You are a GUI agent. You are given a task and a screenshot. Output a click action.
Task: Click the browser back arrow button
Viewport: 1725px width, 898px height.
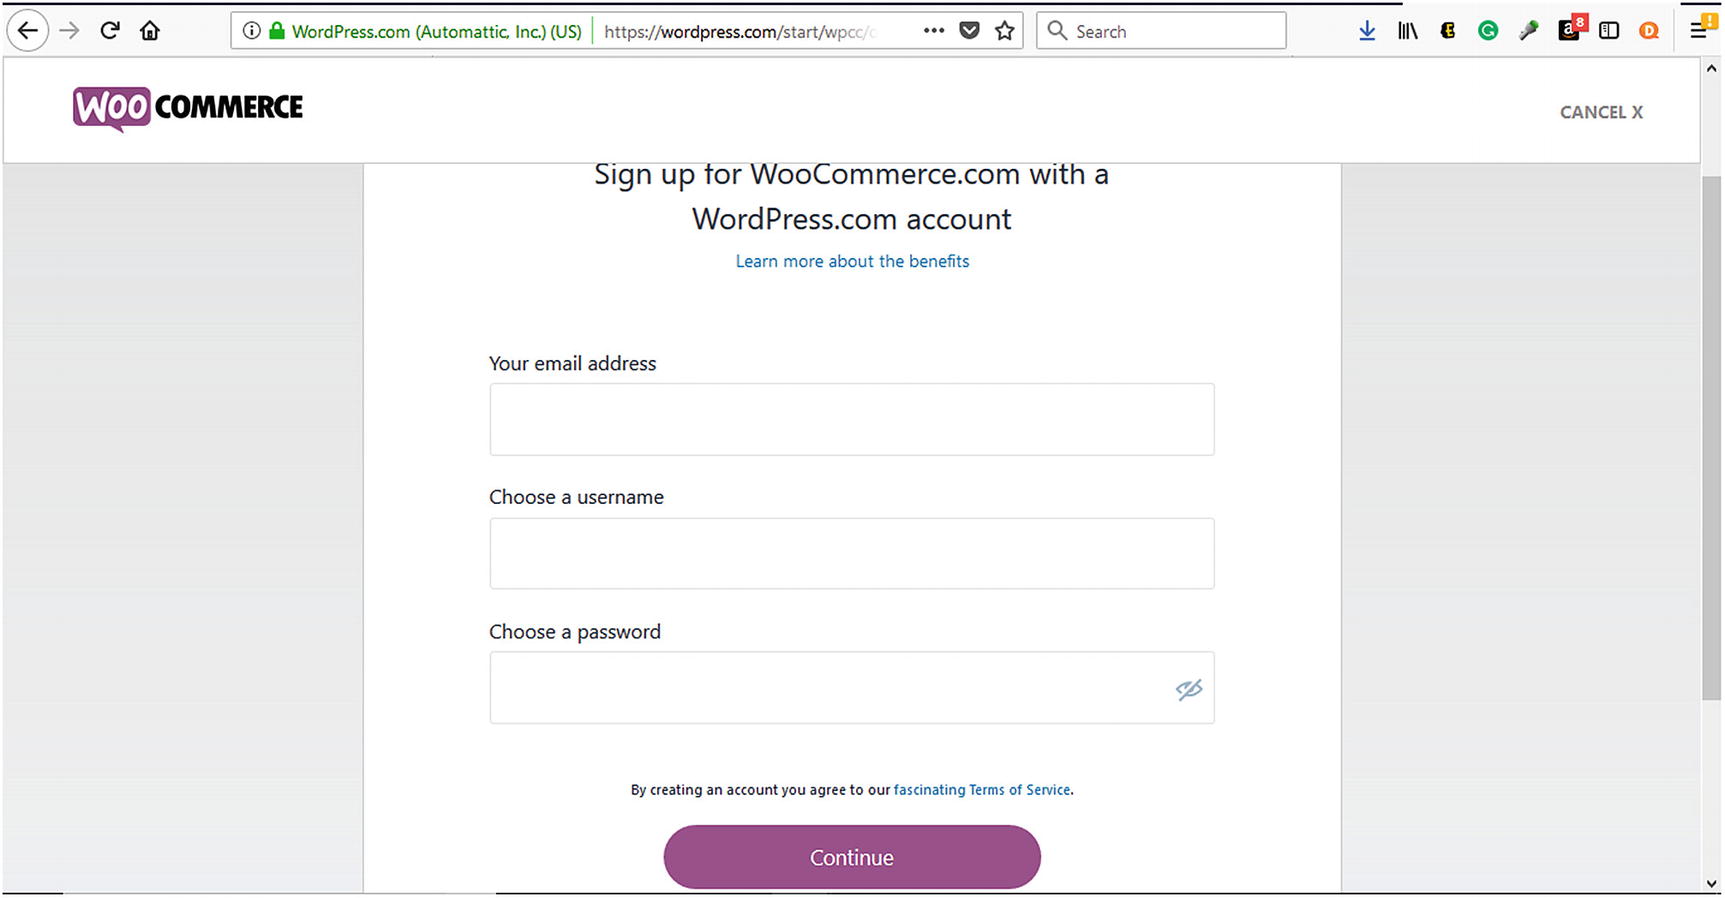point(27,31)
